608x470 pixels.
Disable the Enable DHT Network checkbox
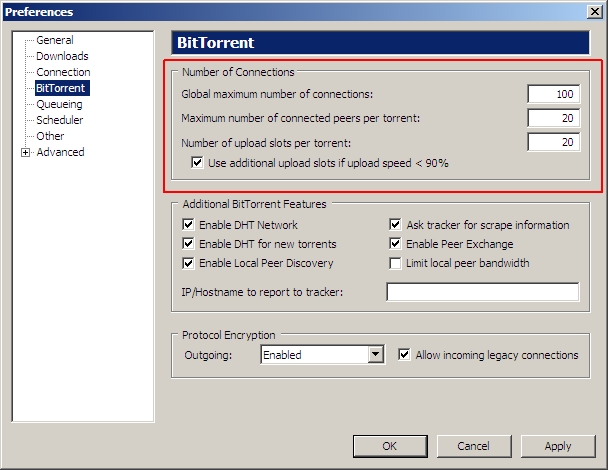pyautogui.click(x=188, y=225)
